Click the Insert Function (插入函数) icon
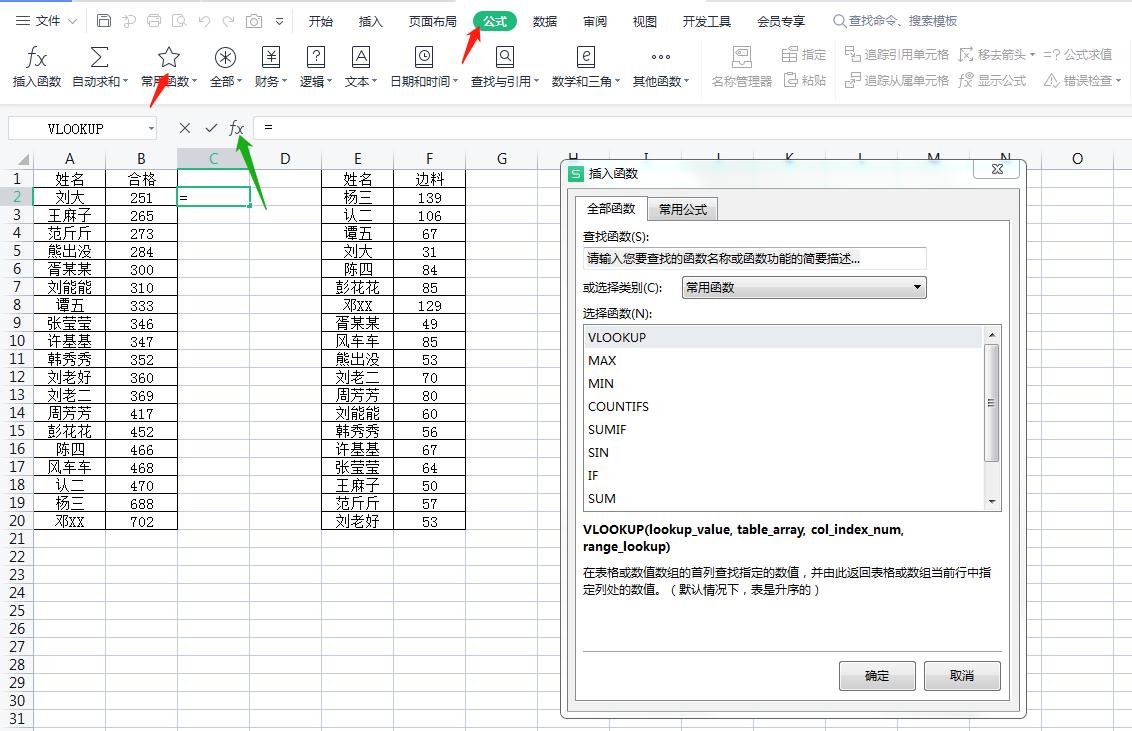Viewport: 1132px width, 731px height. (x=37, y=68)
